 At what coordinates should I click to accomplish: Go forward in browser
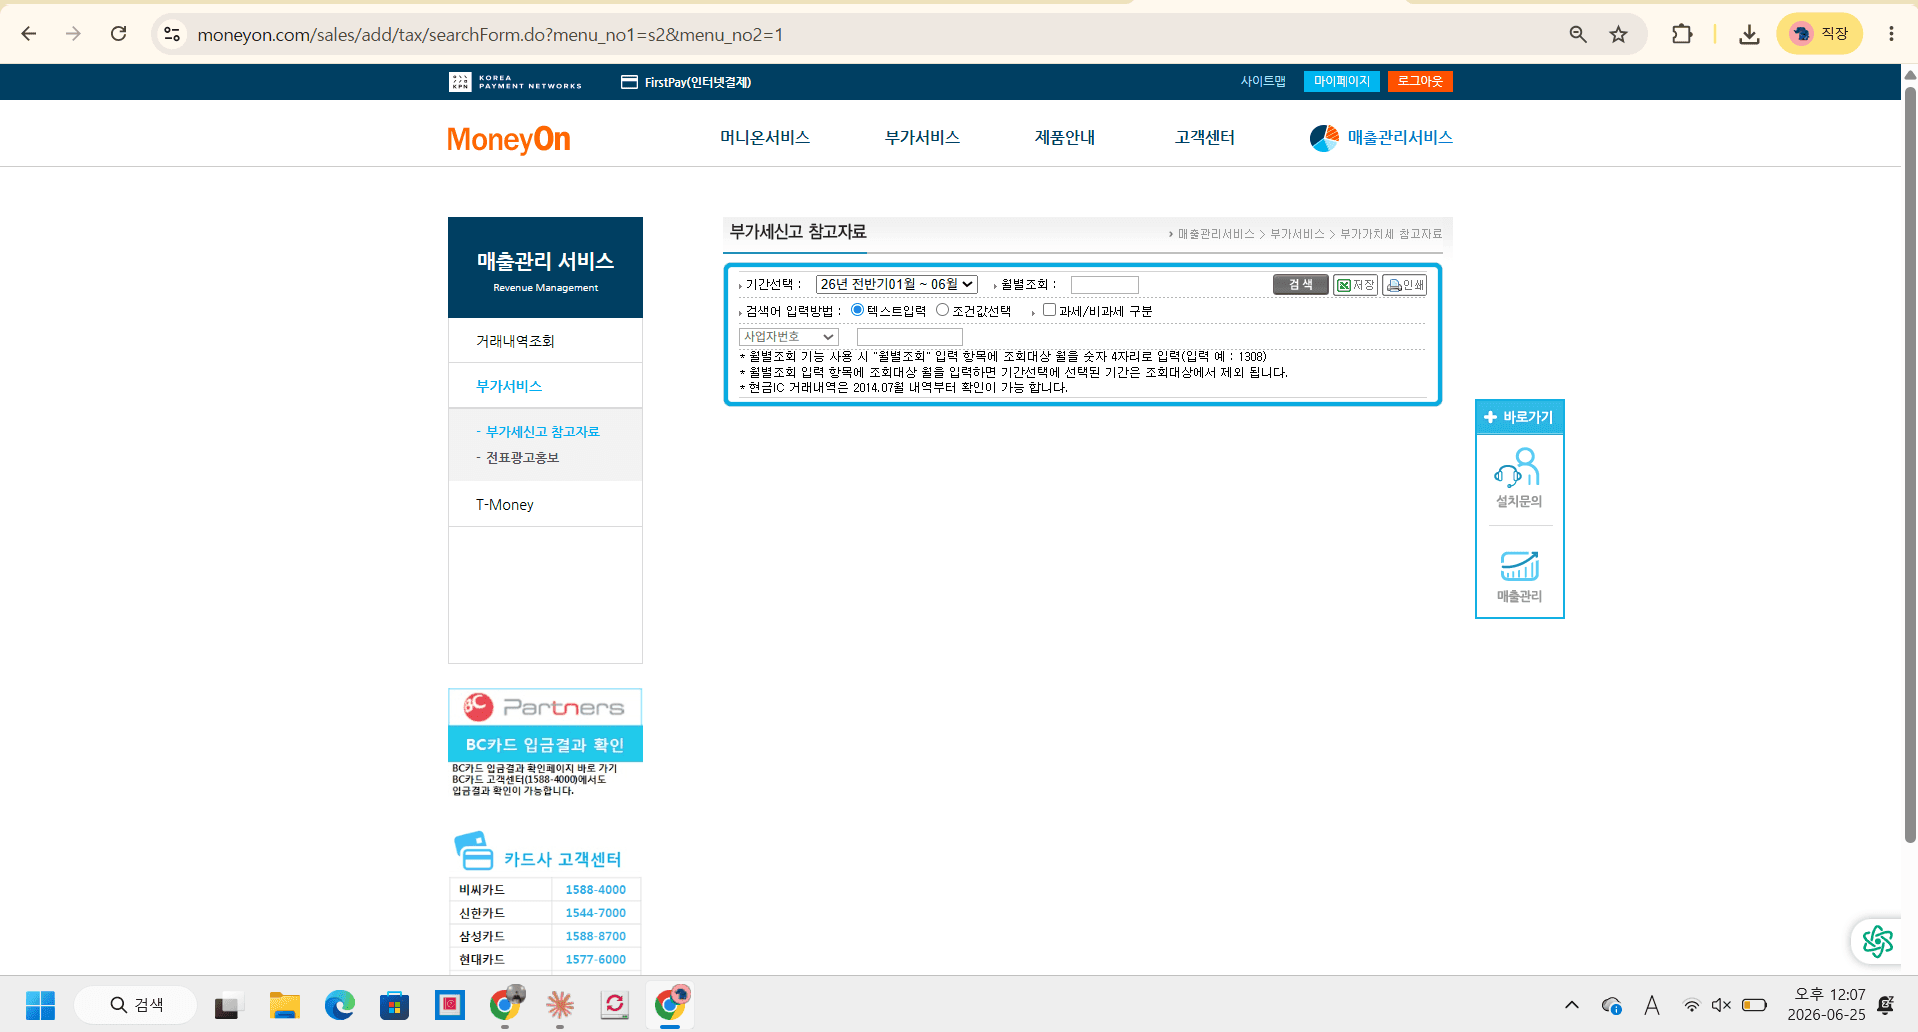pyautogui.click(x=73, y=34)
